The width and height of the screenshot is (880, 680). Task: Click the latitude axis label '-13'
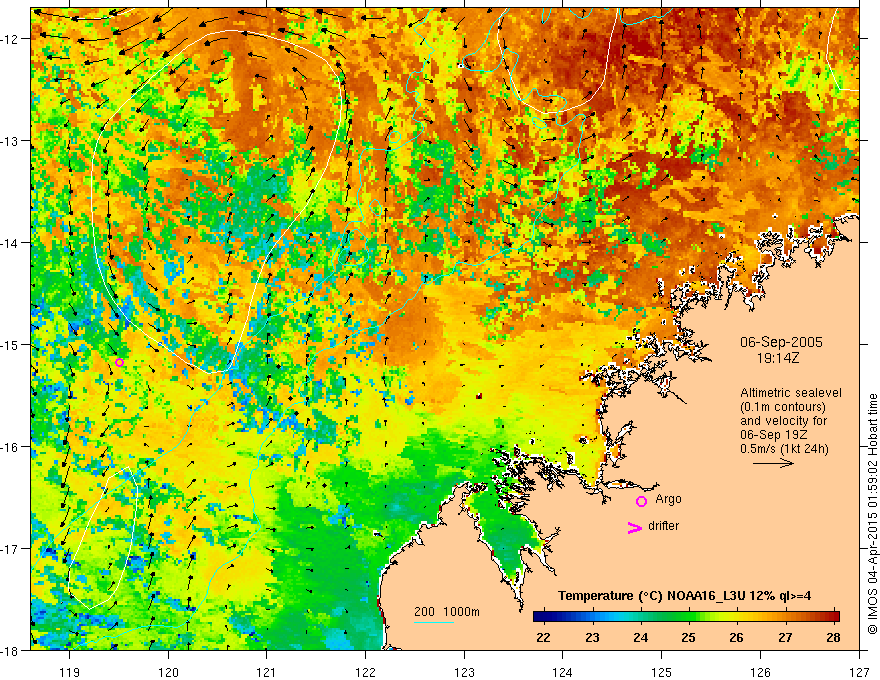coord(11,141)
